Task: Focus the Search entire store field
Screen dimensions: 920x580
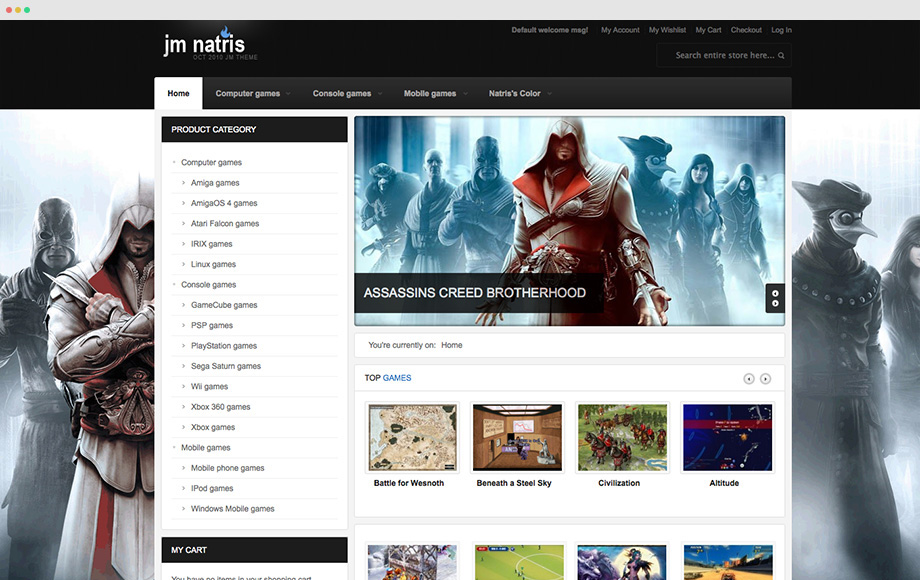Action: pyautogui.click(x=724, y=55)
